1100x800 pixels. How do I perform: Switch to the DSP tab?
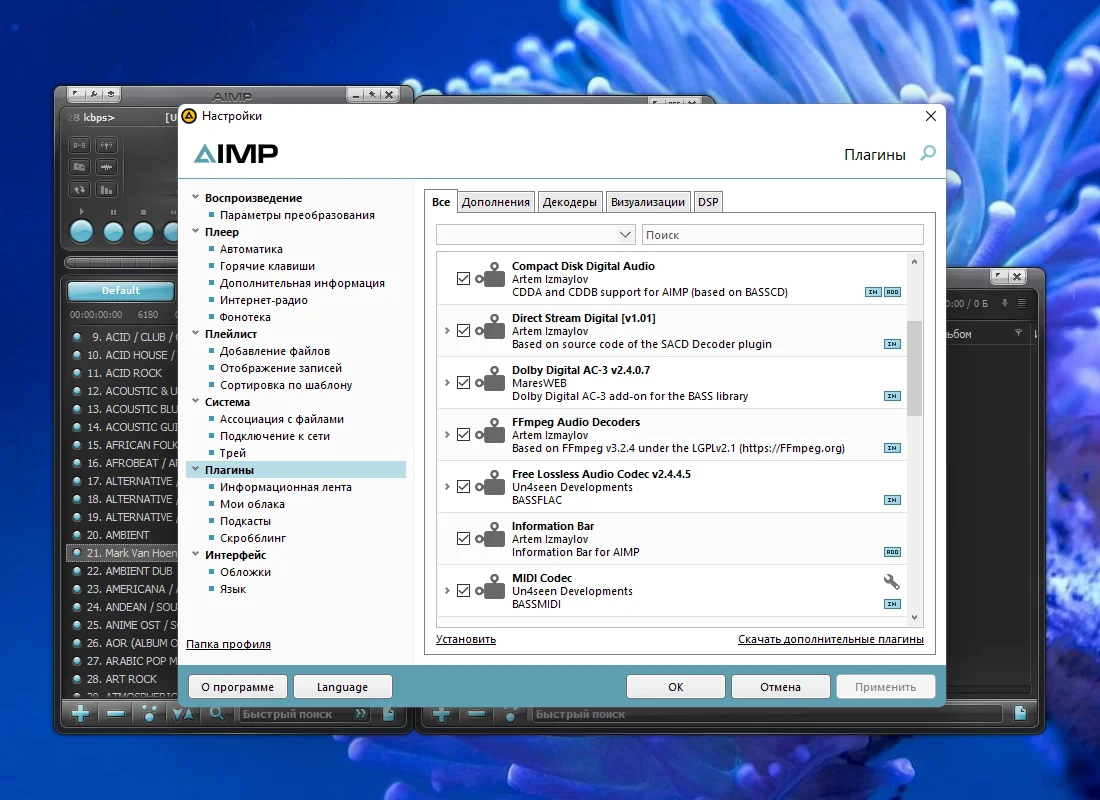[708, 202]
